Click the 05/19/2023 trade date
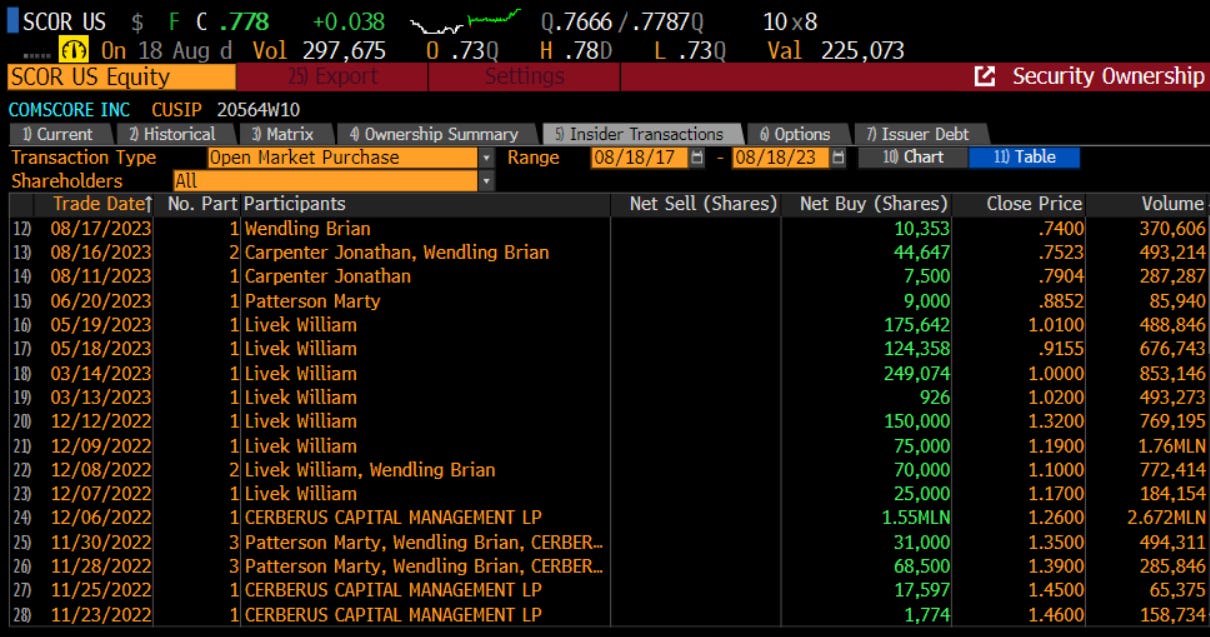The image size is (1210, 637). 100,325
